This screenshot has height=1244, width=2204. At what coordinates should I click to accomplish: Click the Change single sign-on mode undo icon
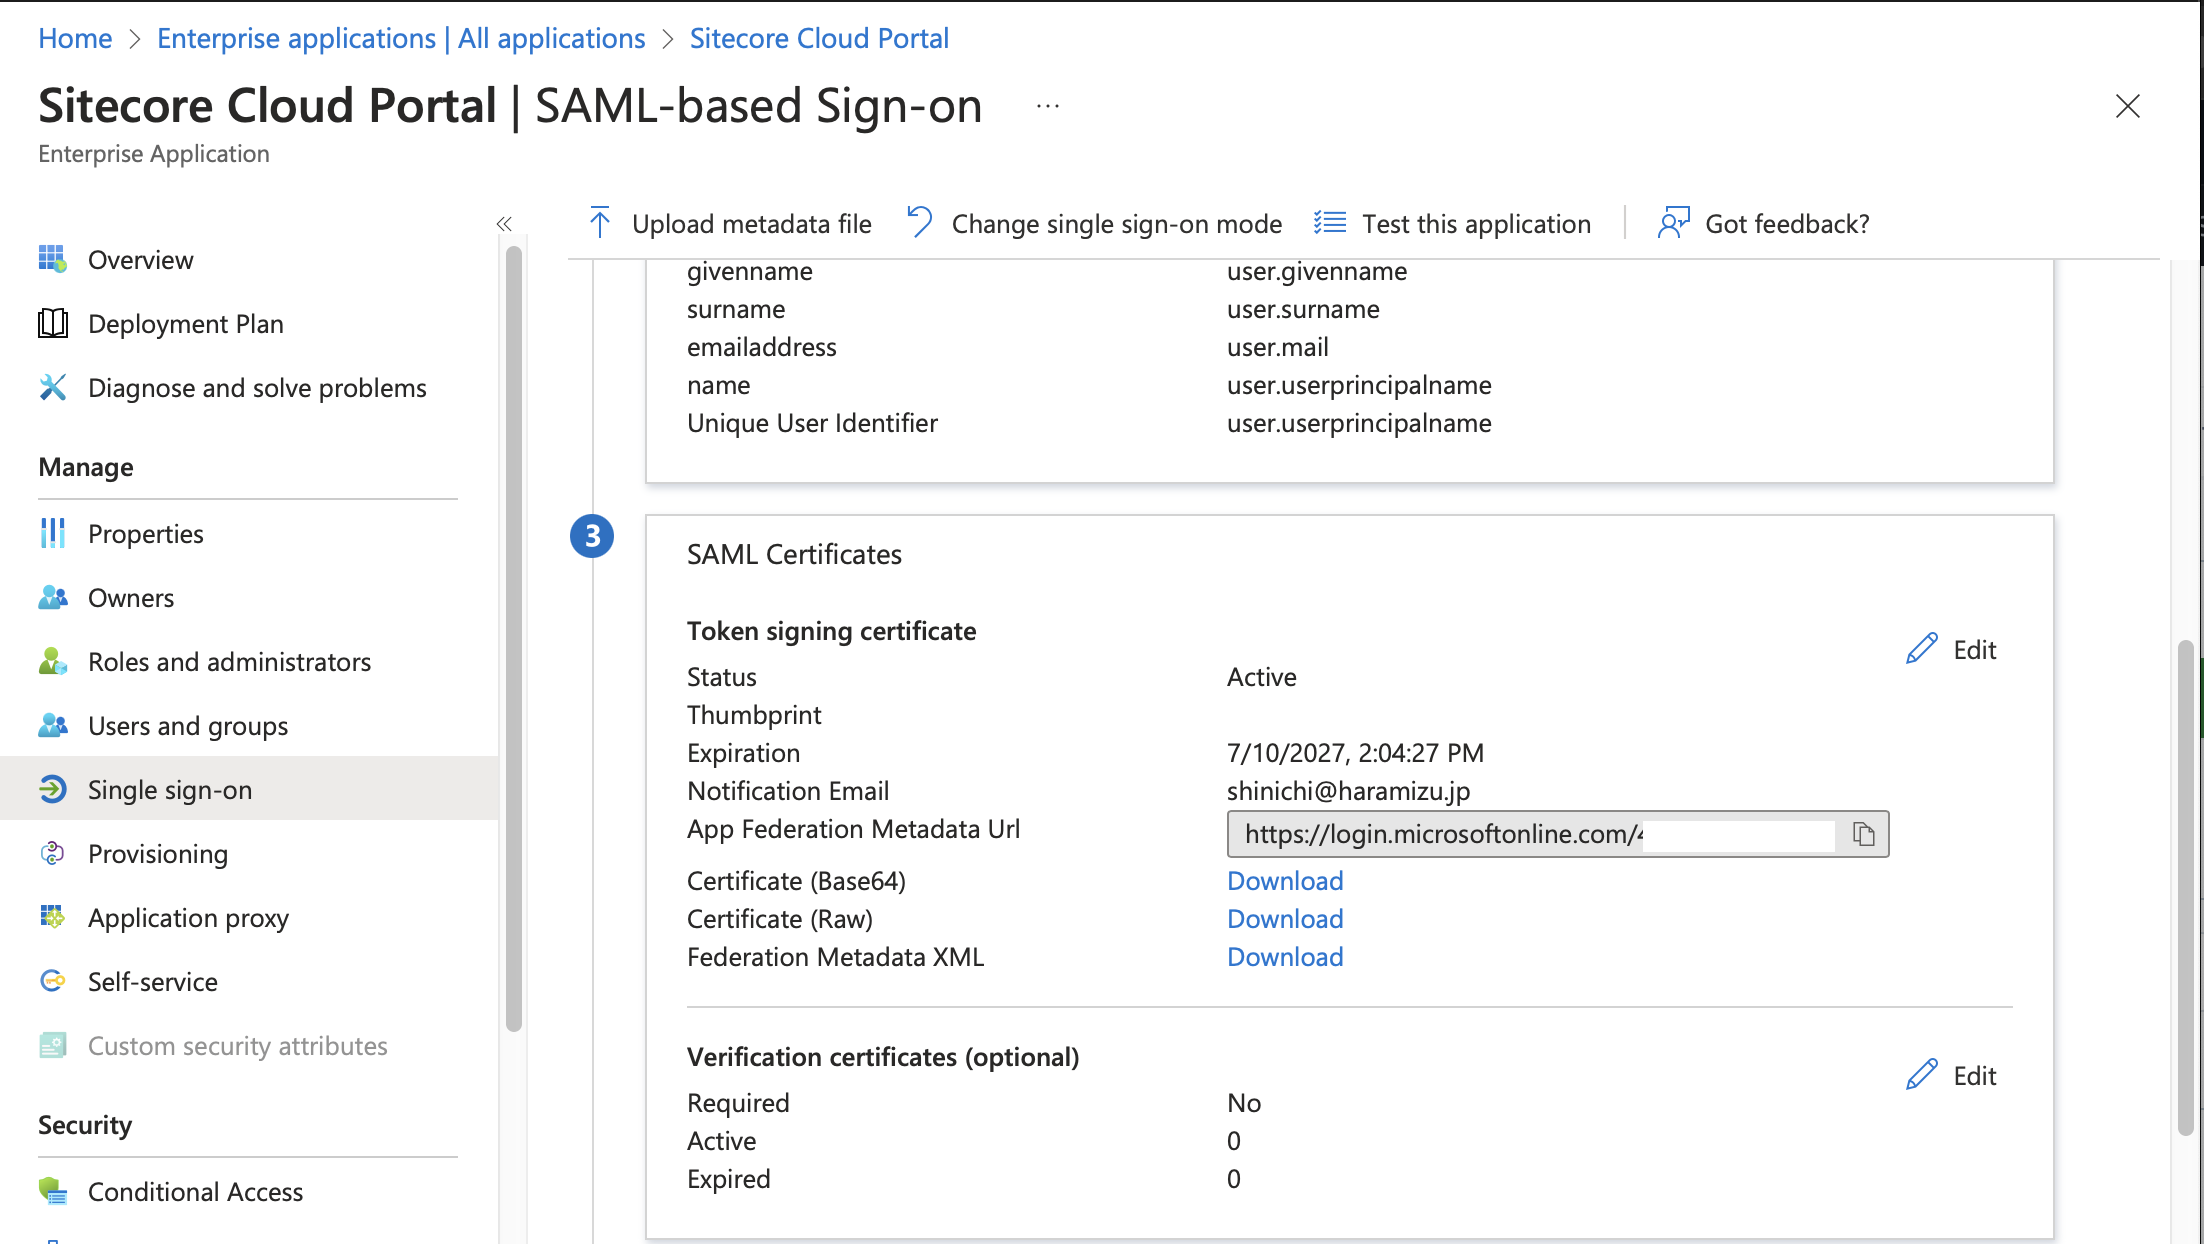919,222
